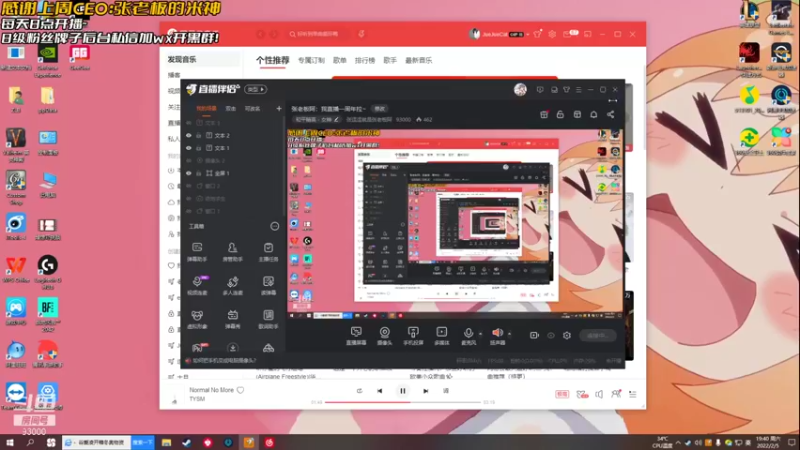Add a 直播屏幕 screen capture source
800x450 pixels.
356,336
